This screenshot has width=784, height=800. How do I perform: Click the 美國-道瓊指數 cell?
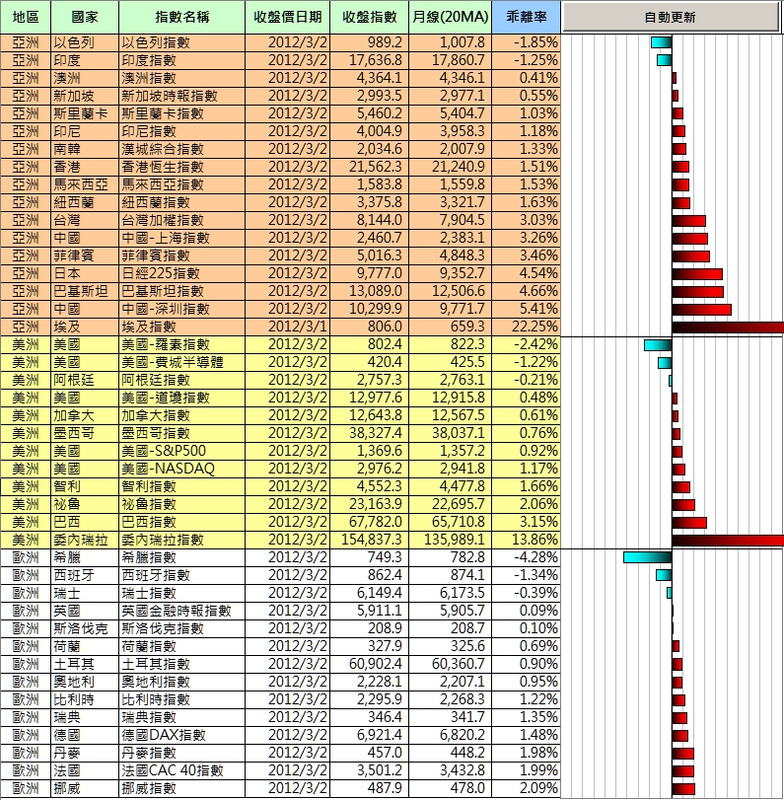point(182,397)
